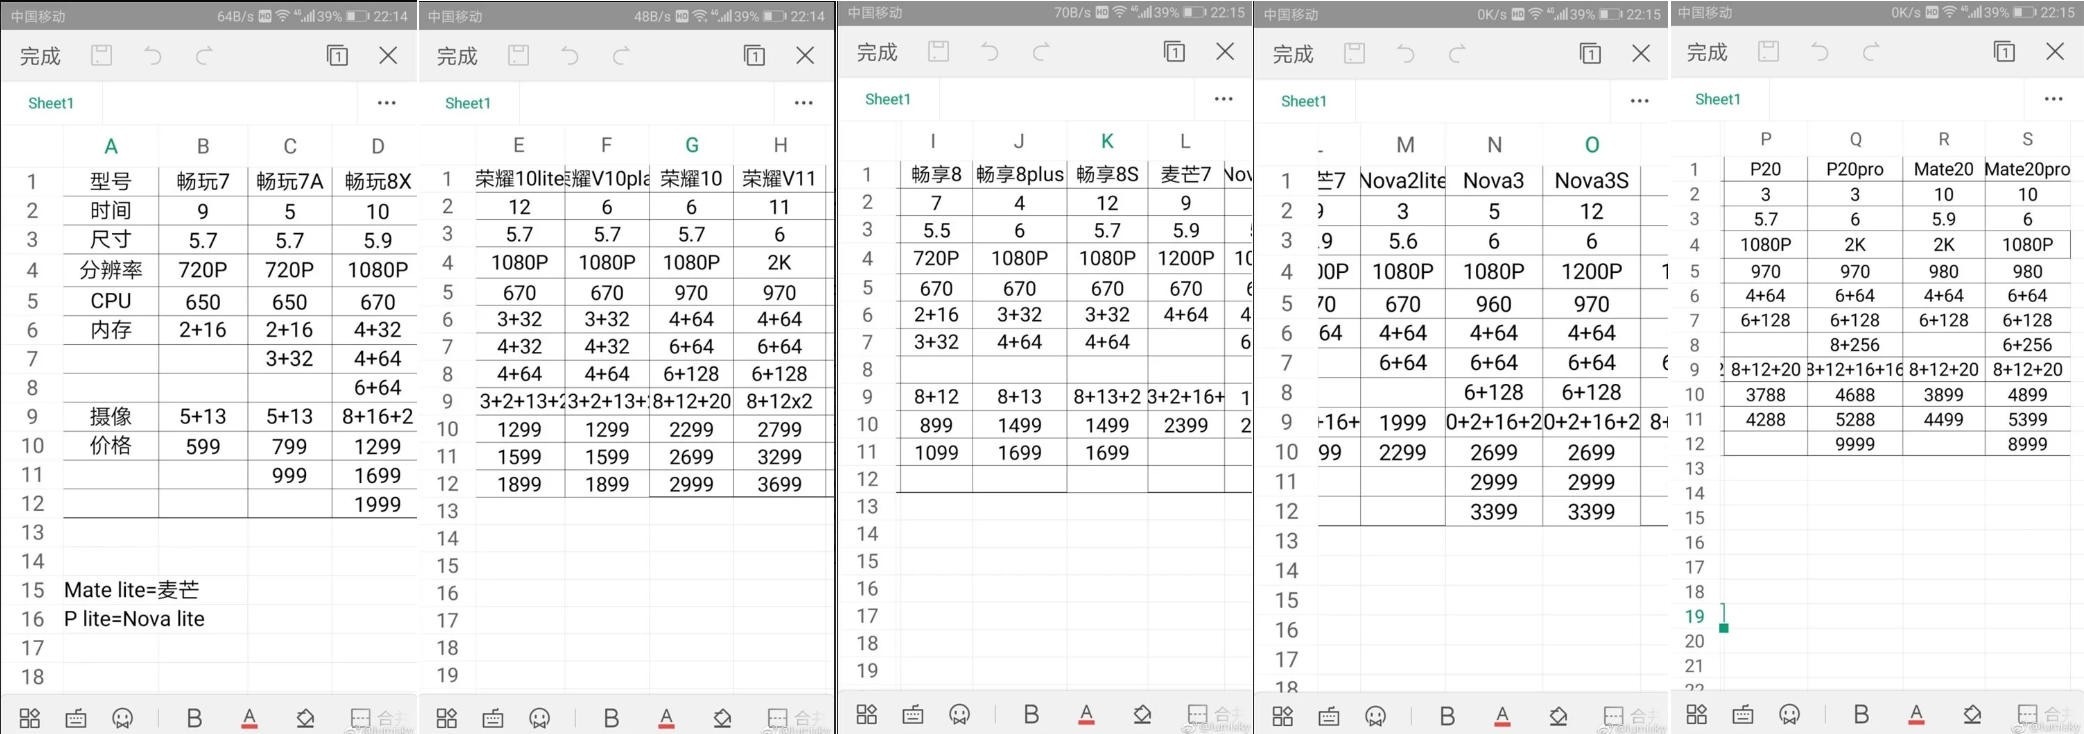
Task: Select Sheet1 tab in the A–D columns screenshot
Action: pos(51,103)
